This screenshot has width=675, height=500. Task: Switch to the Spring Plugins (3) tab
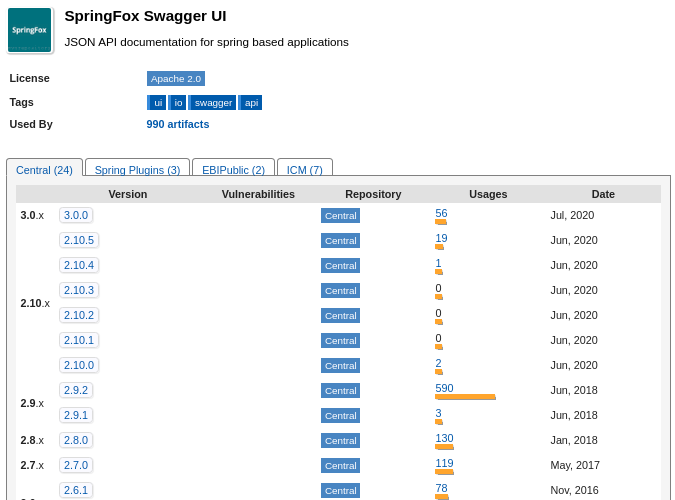coord(137,170)
